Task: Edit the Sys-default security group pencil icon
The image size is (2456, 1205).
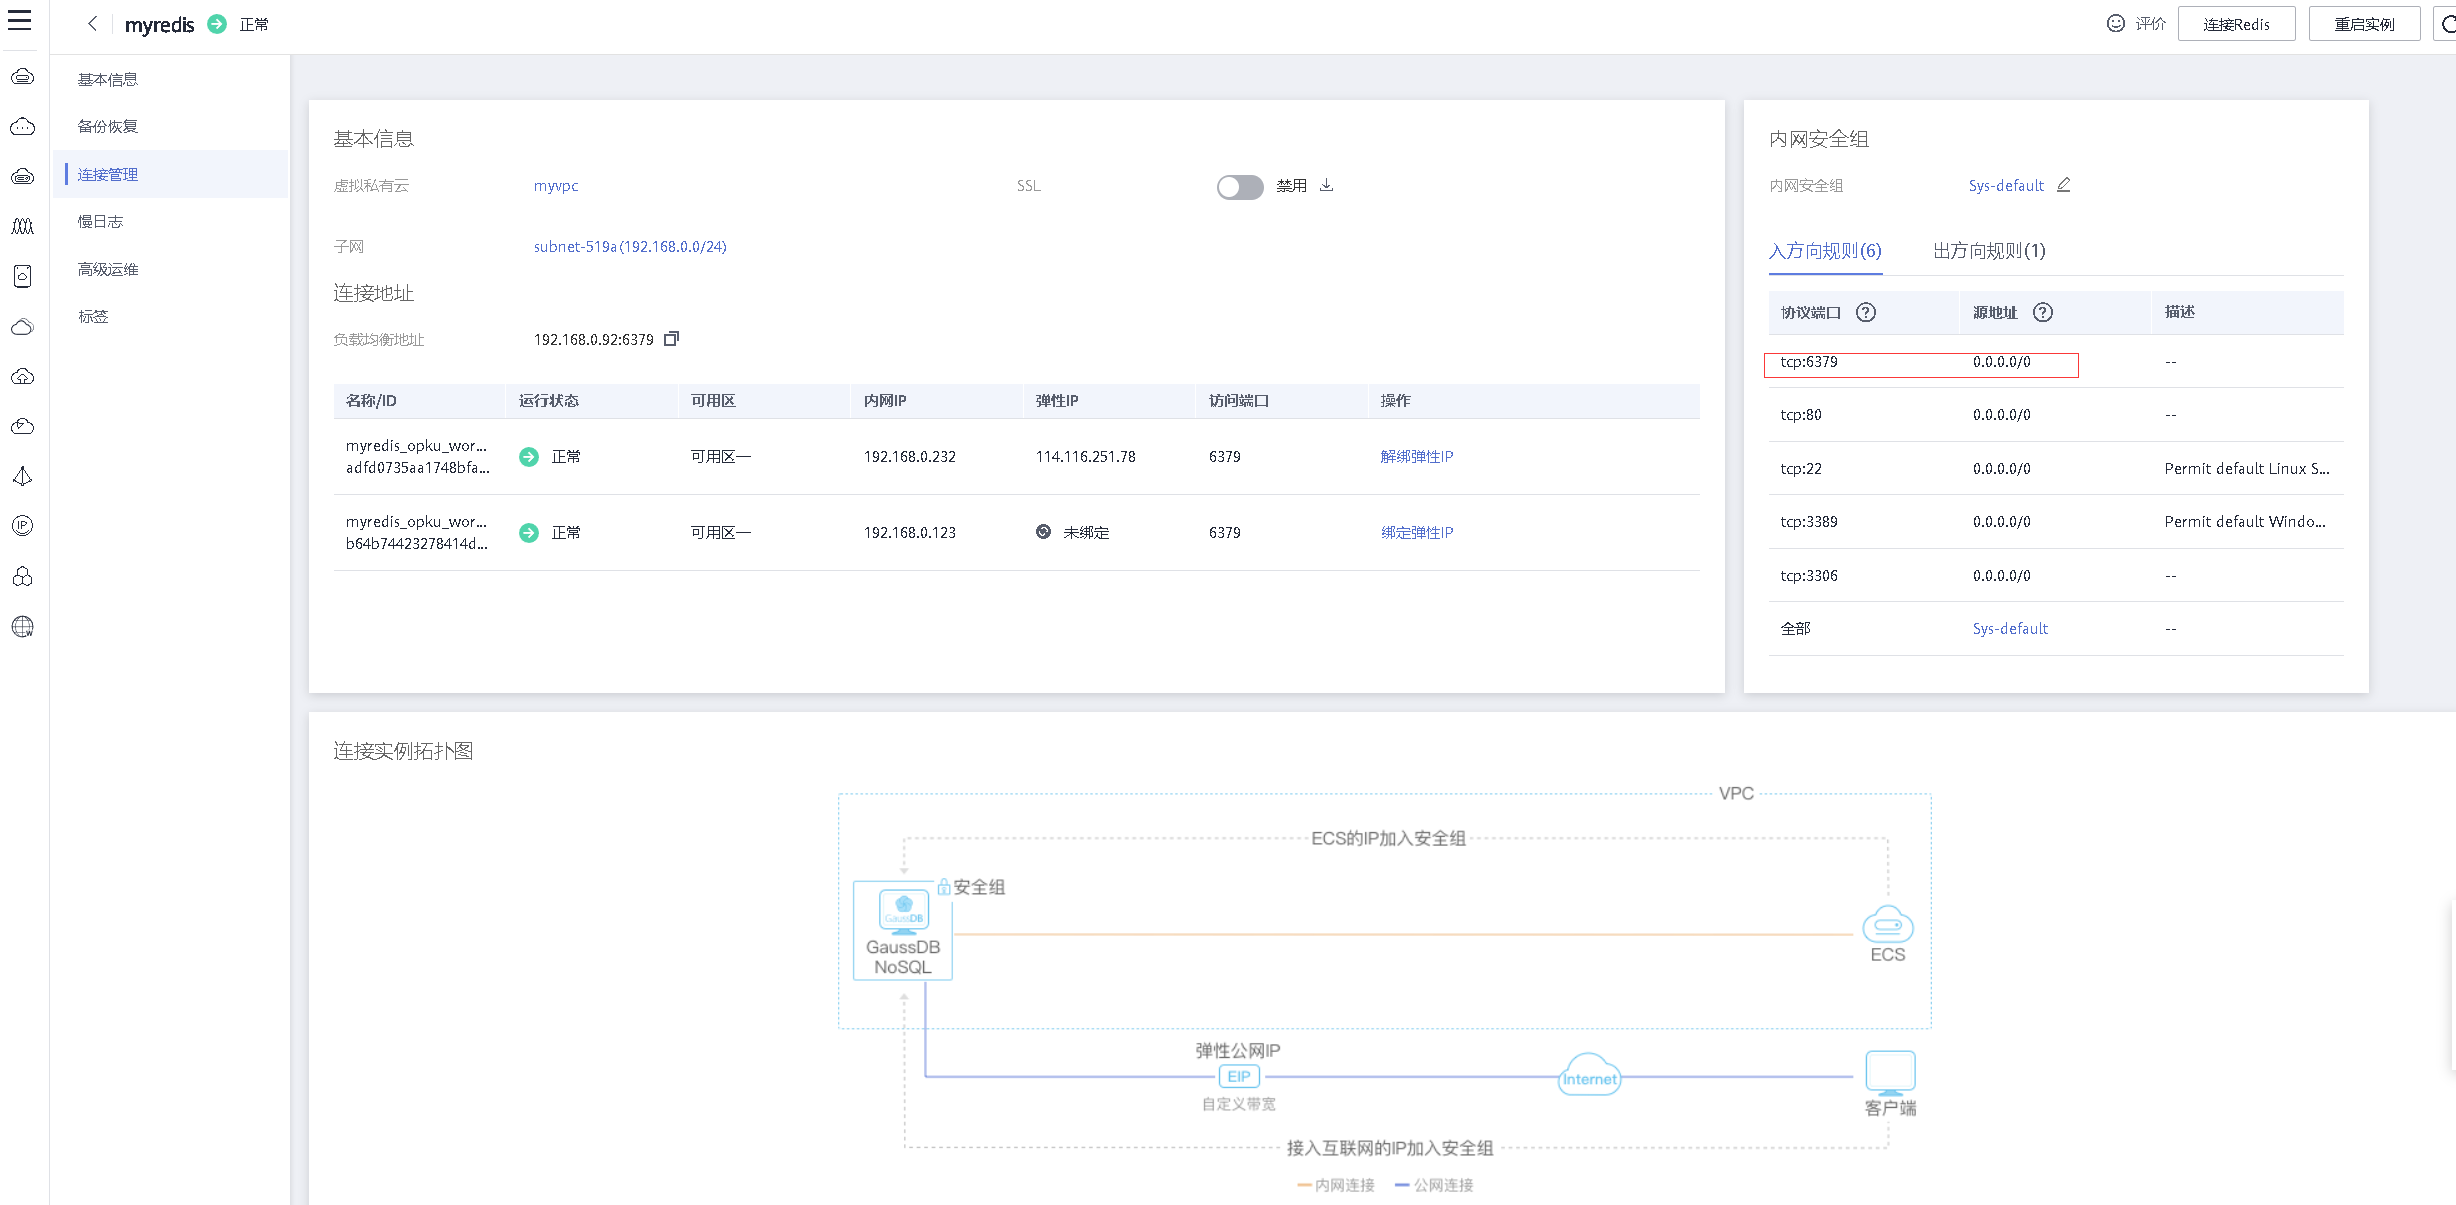Action: coord(2063,185)
